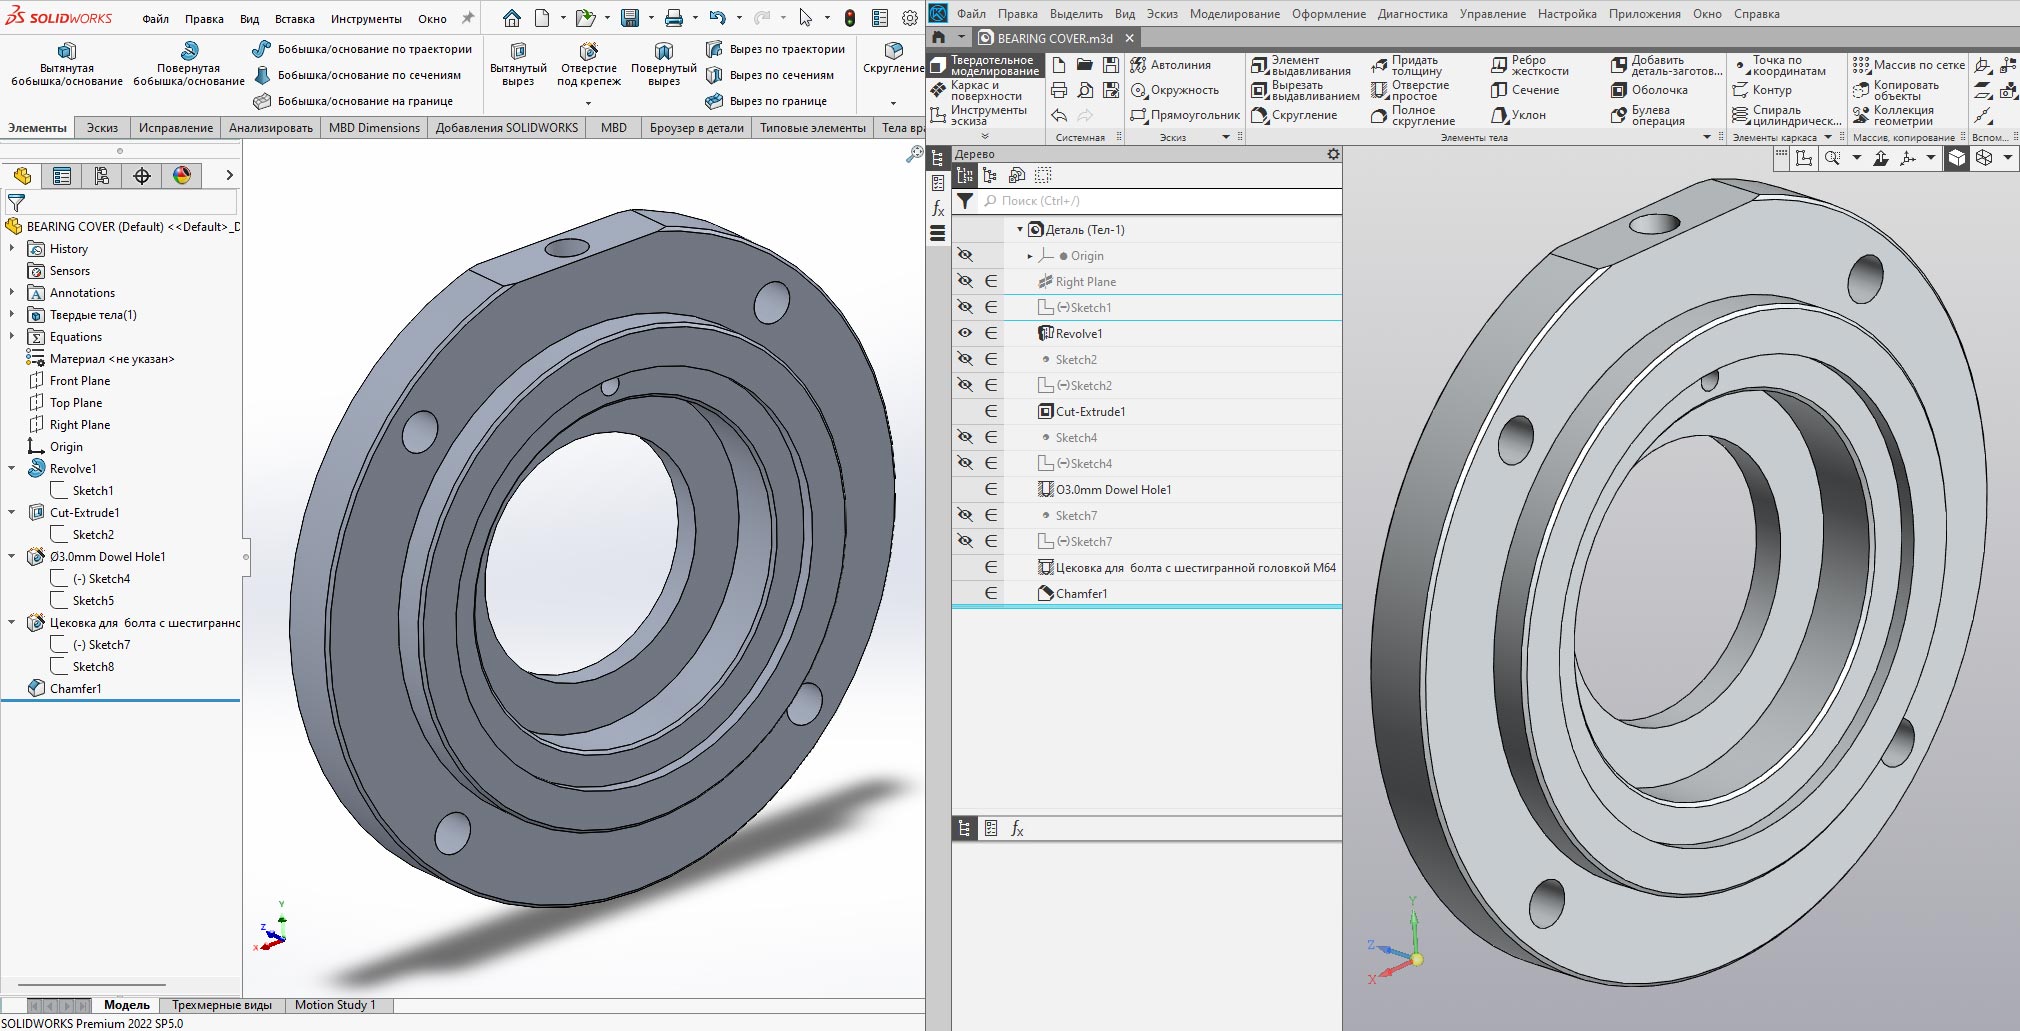Collapse Cut-Extrude1 in SolidWorks feature tree
The width and height of the screenshot is (2020, 1031).
click(12, 513)
